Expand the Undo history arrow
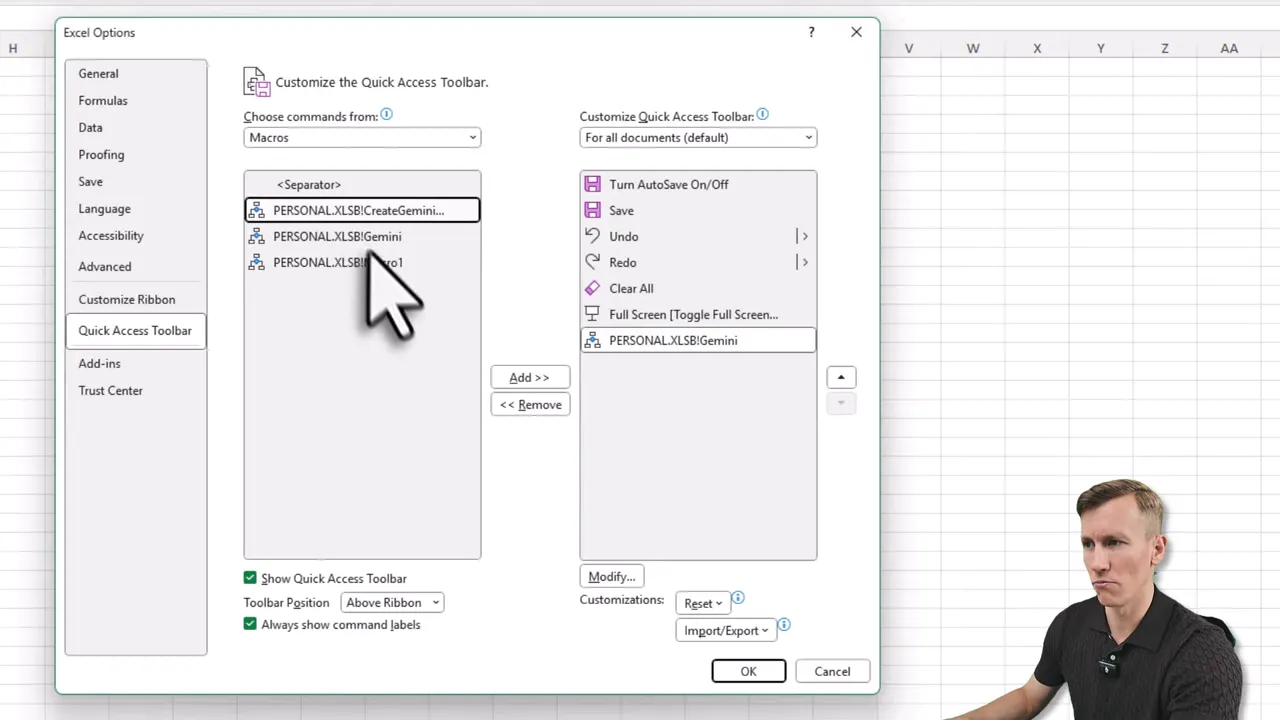This screenshot has width=1280, height=720. click(x=804, y=236)
